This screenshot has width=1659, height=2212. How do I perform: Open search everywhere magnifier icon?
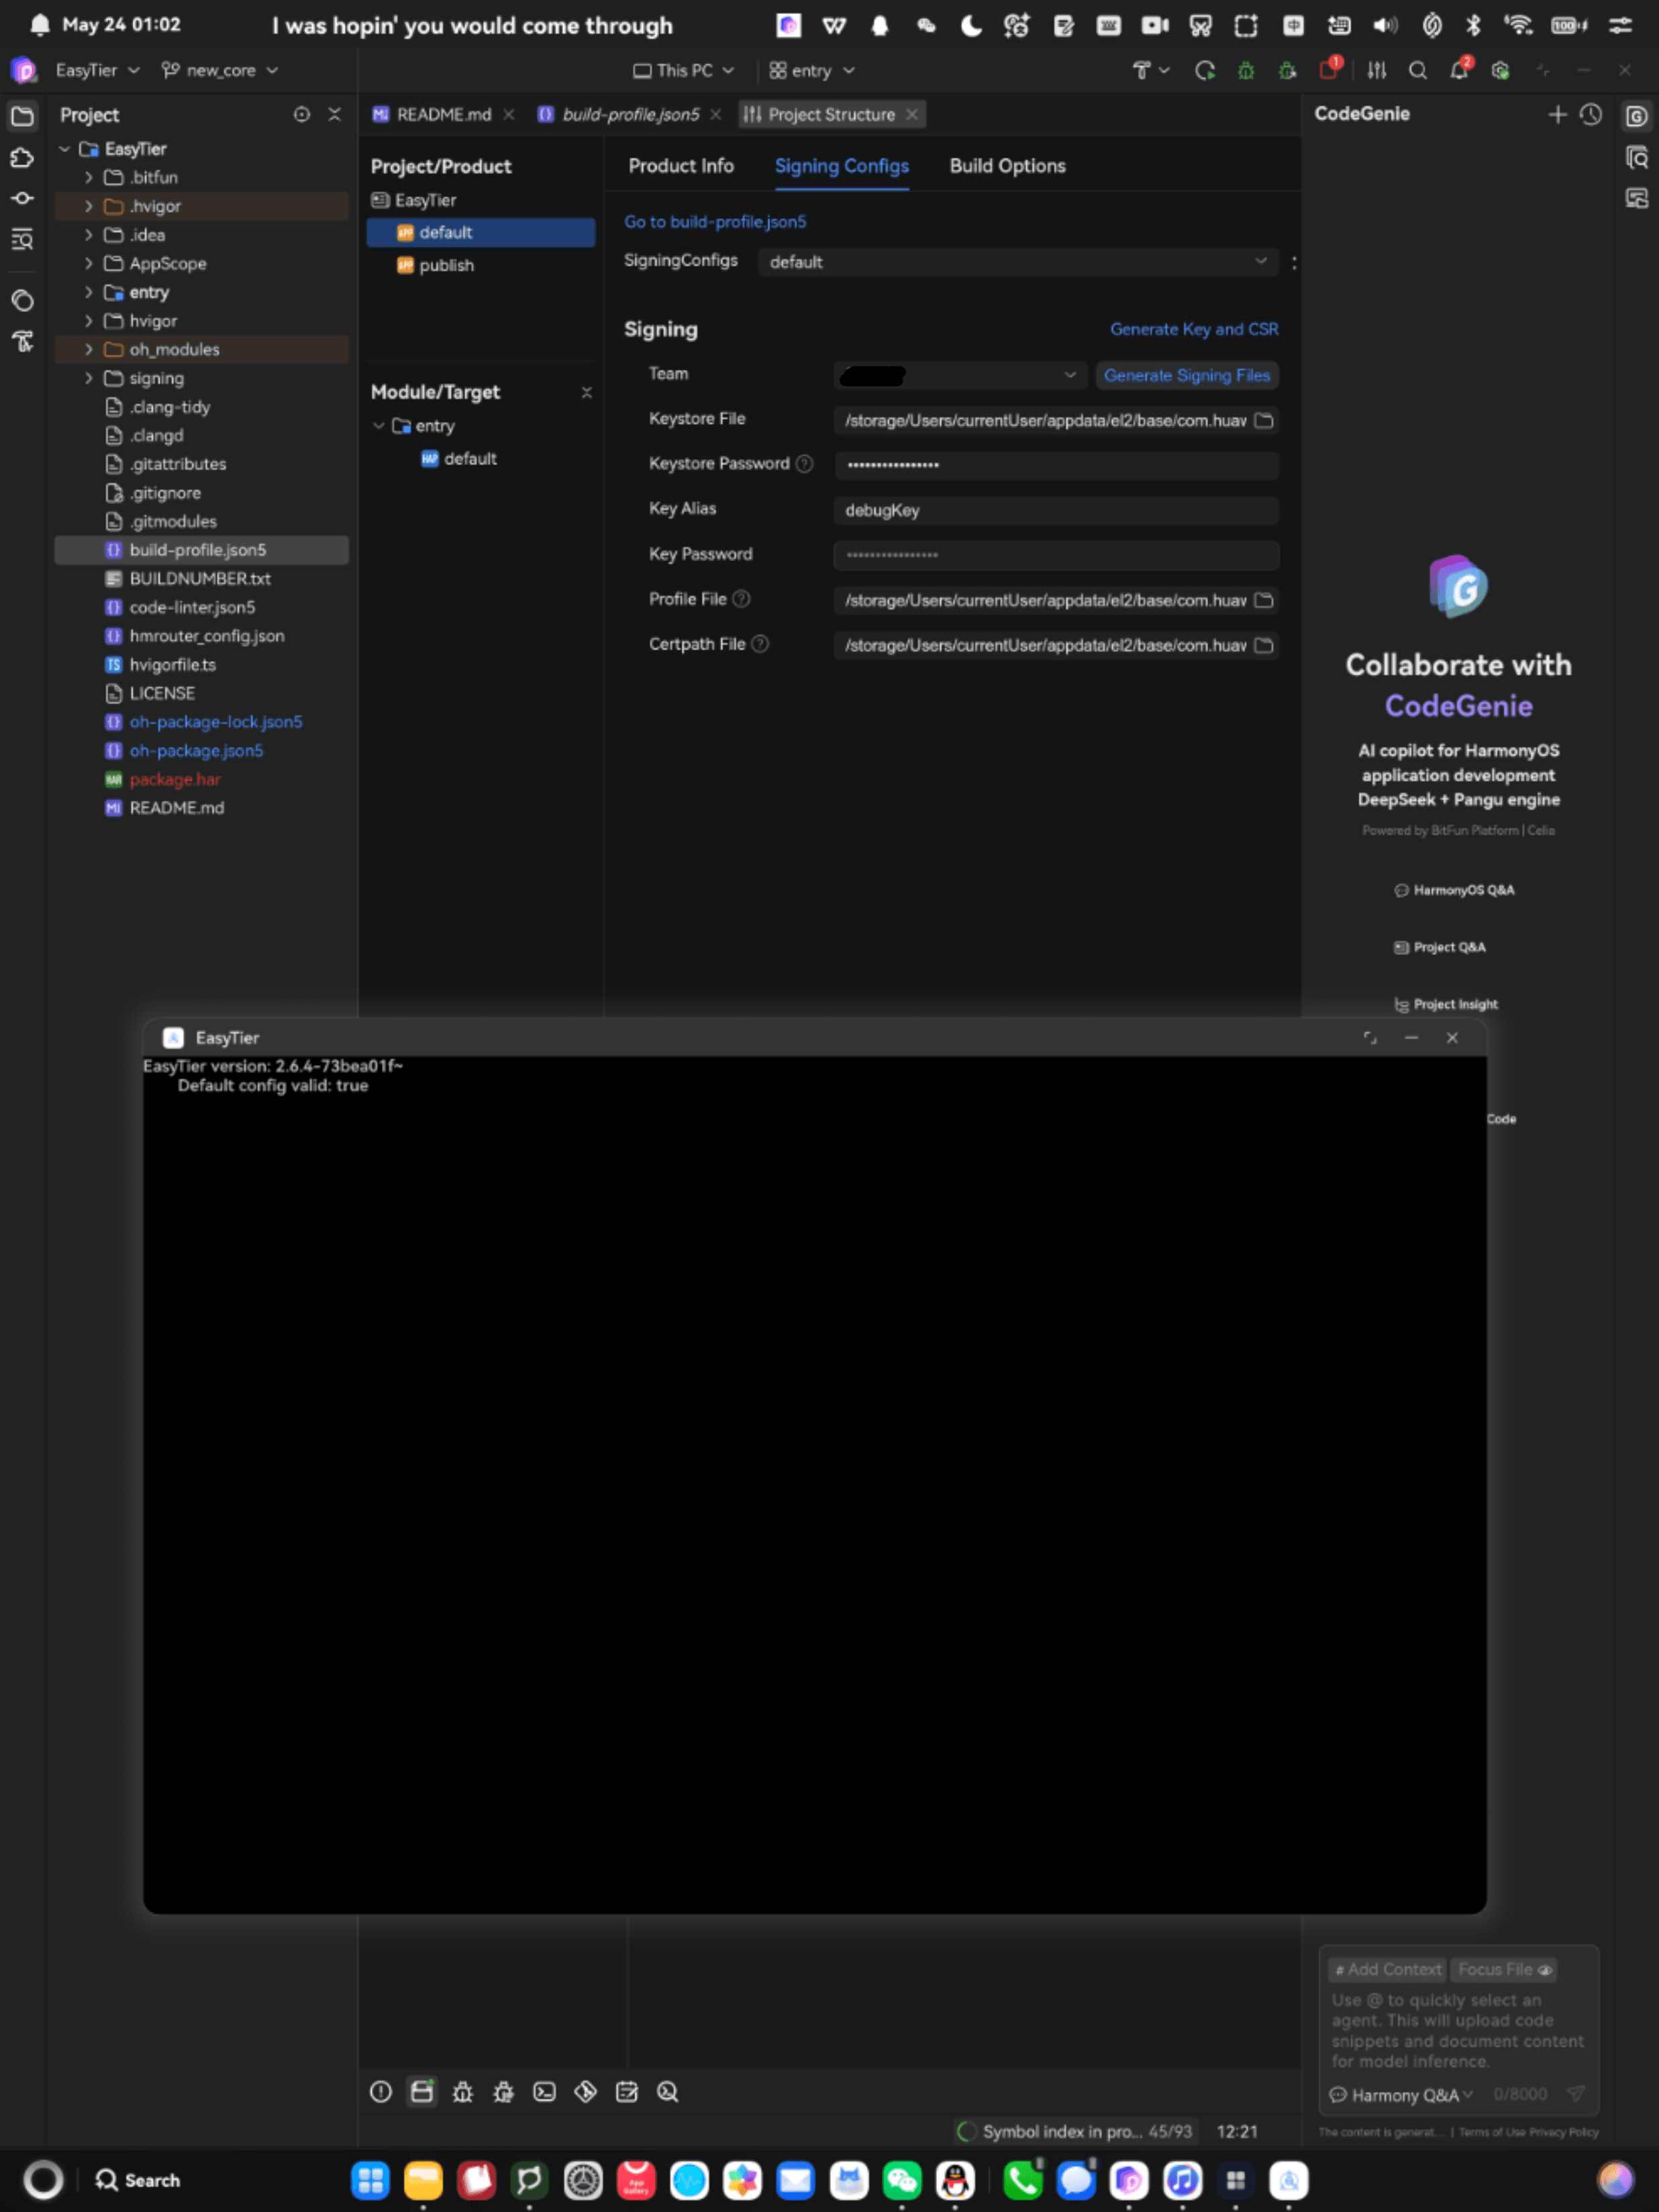click(x=1418, y=70)
